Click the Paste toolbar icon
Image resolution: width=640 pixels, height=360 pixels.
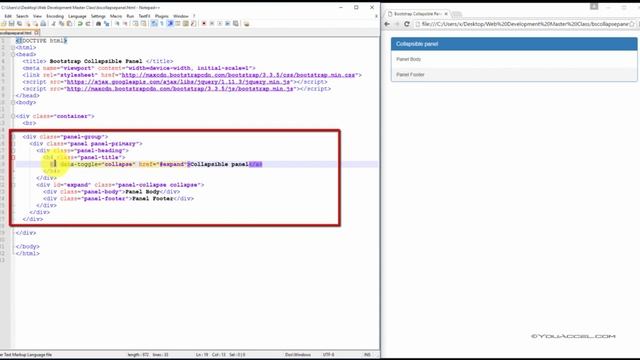tap(69, 24)
